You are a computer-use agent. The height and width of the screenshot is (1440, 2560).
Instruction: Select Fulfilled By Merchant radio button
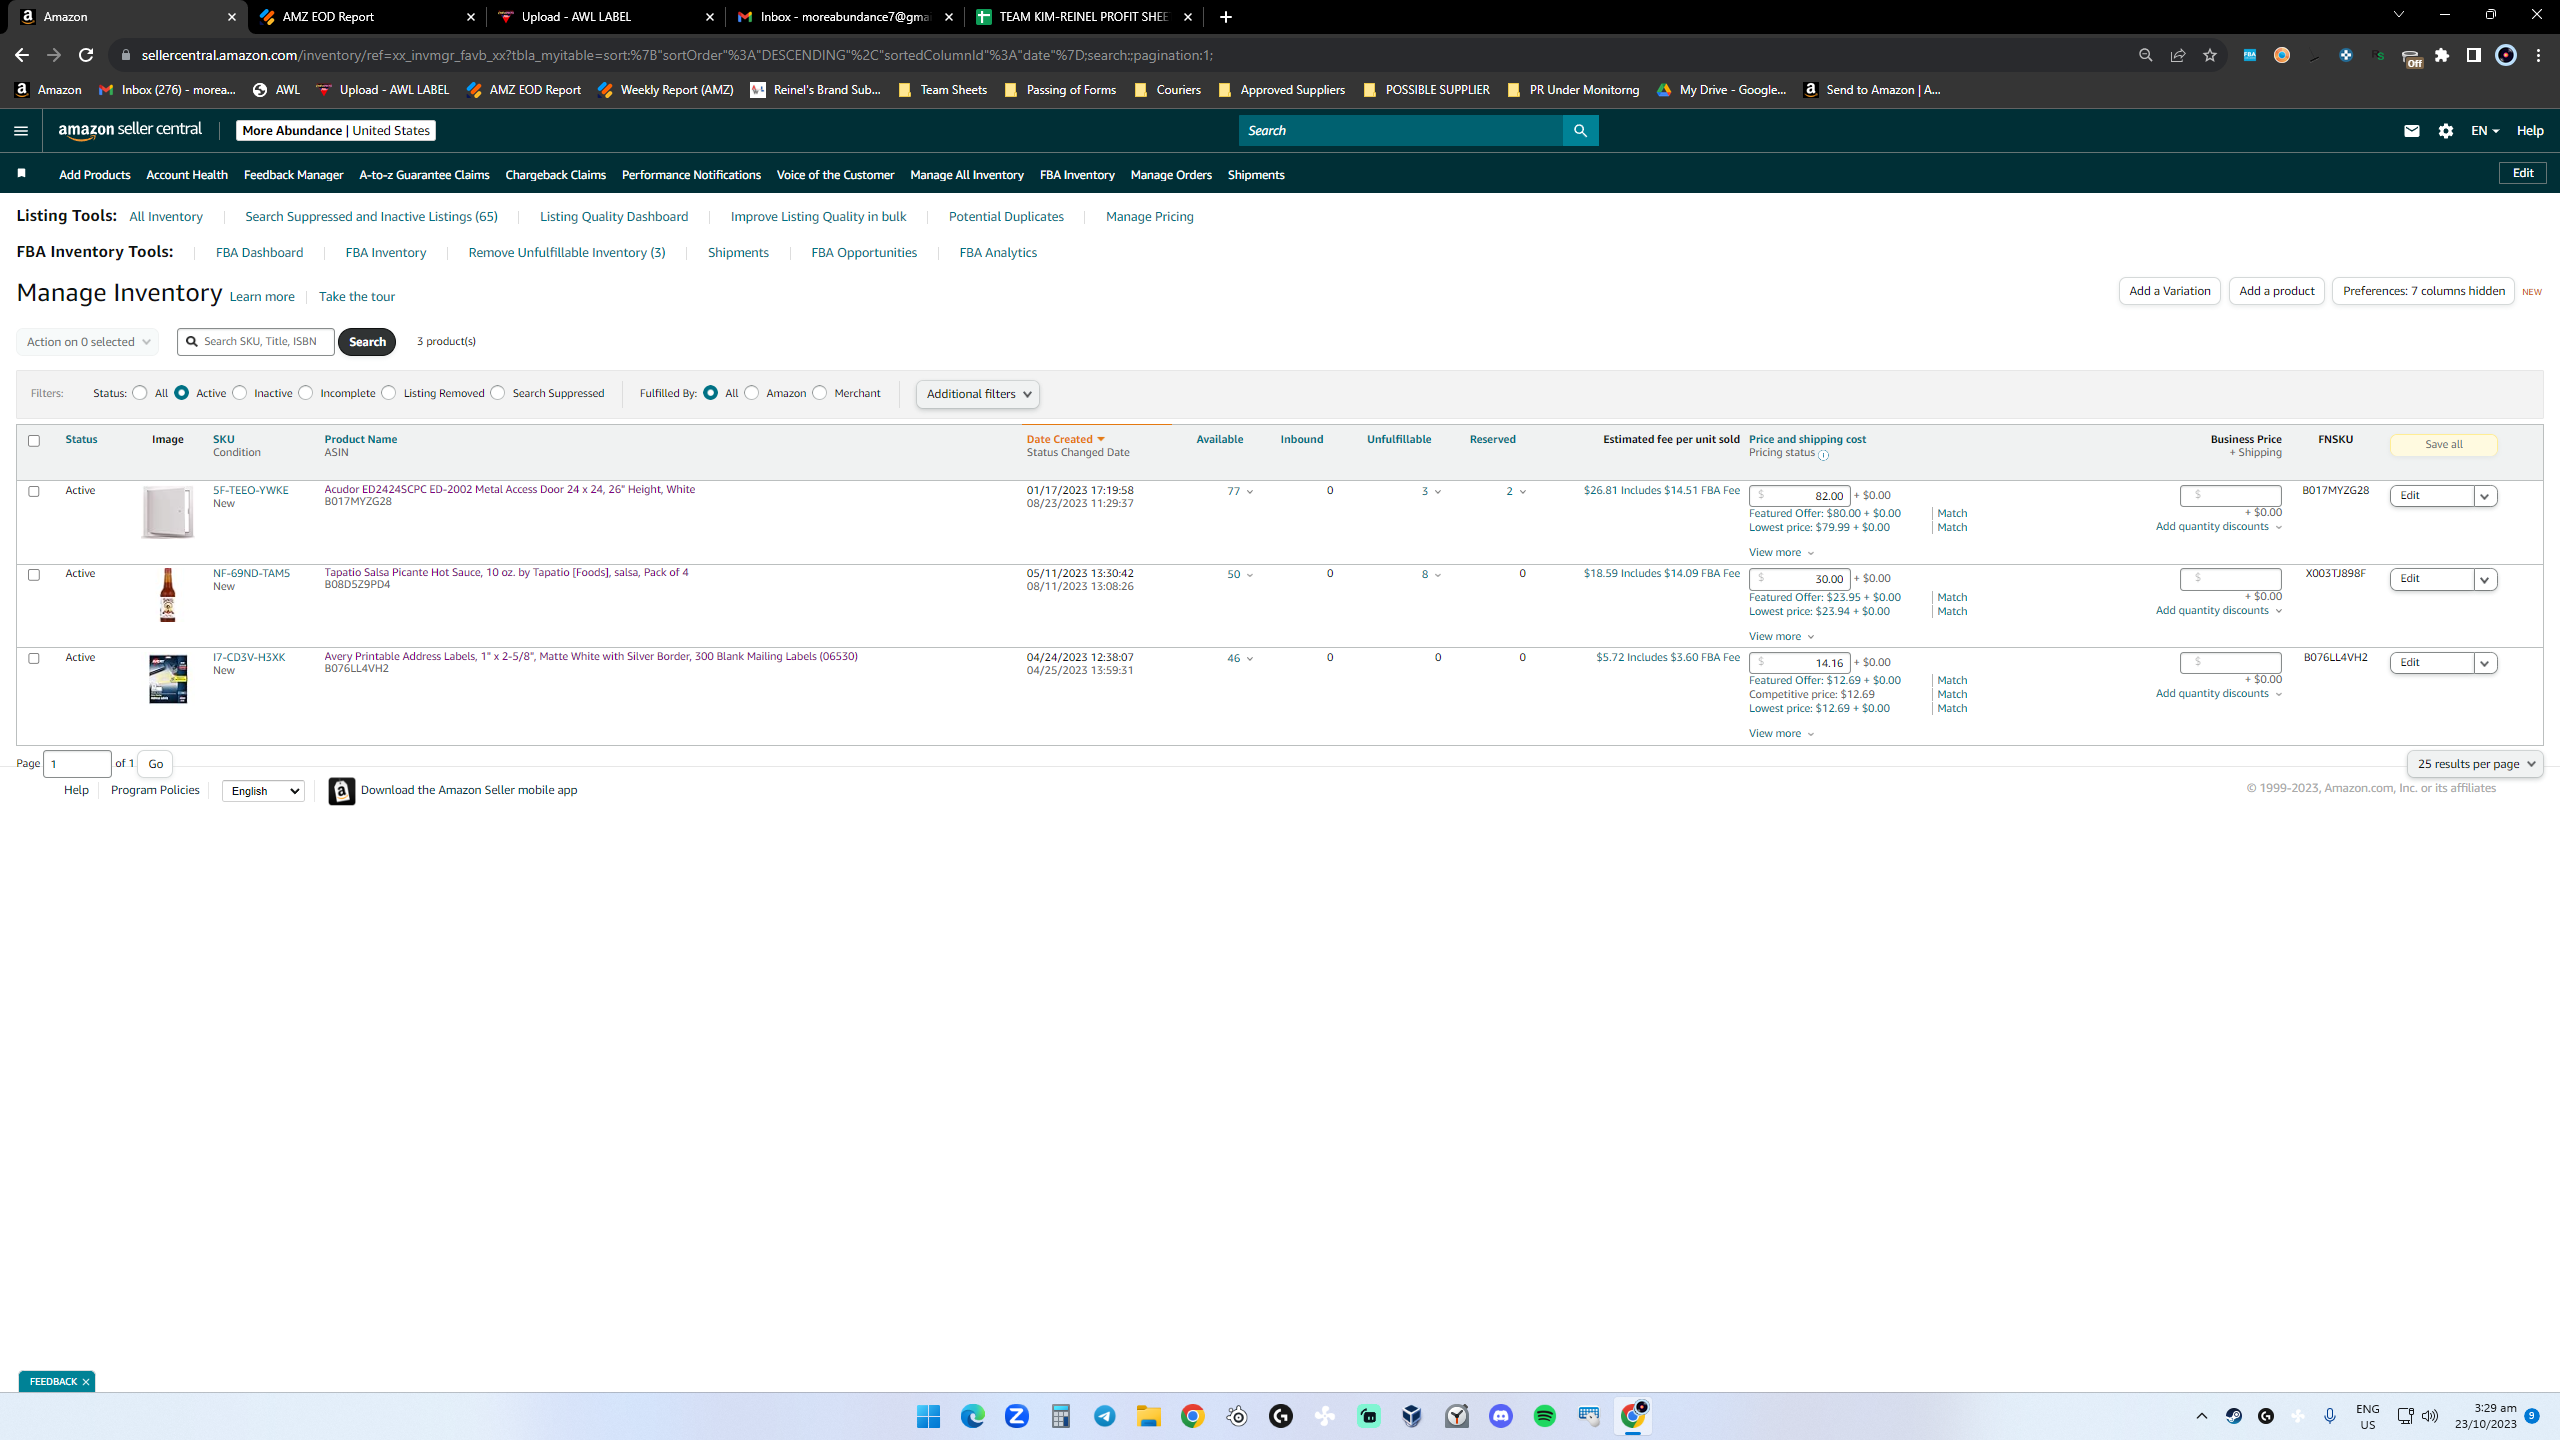click(820, 393)
